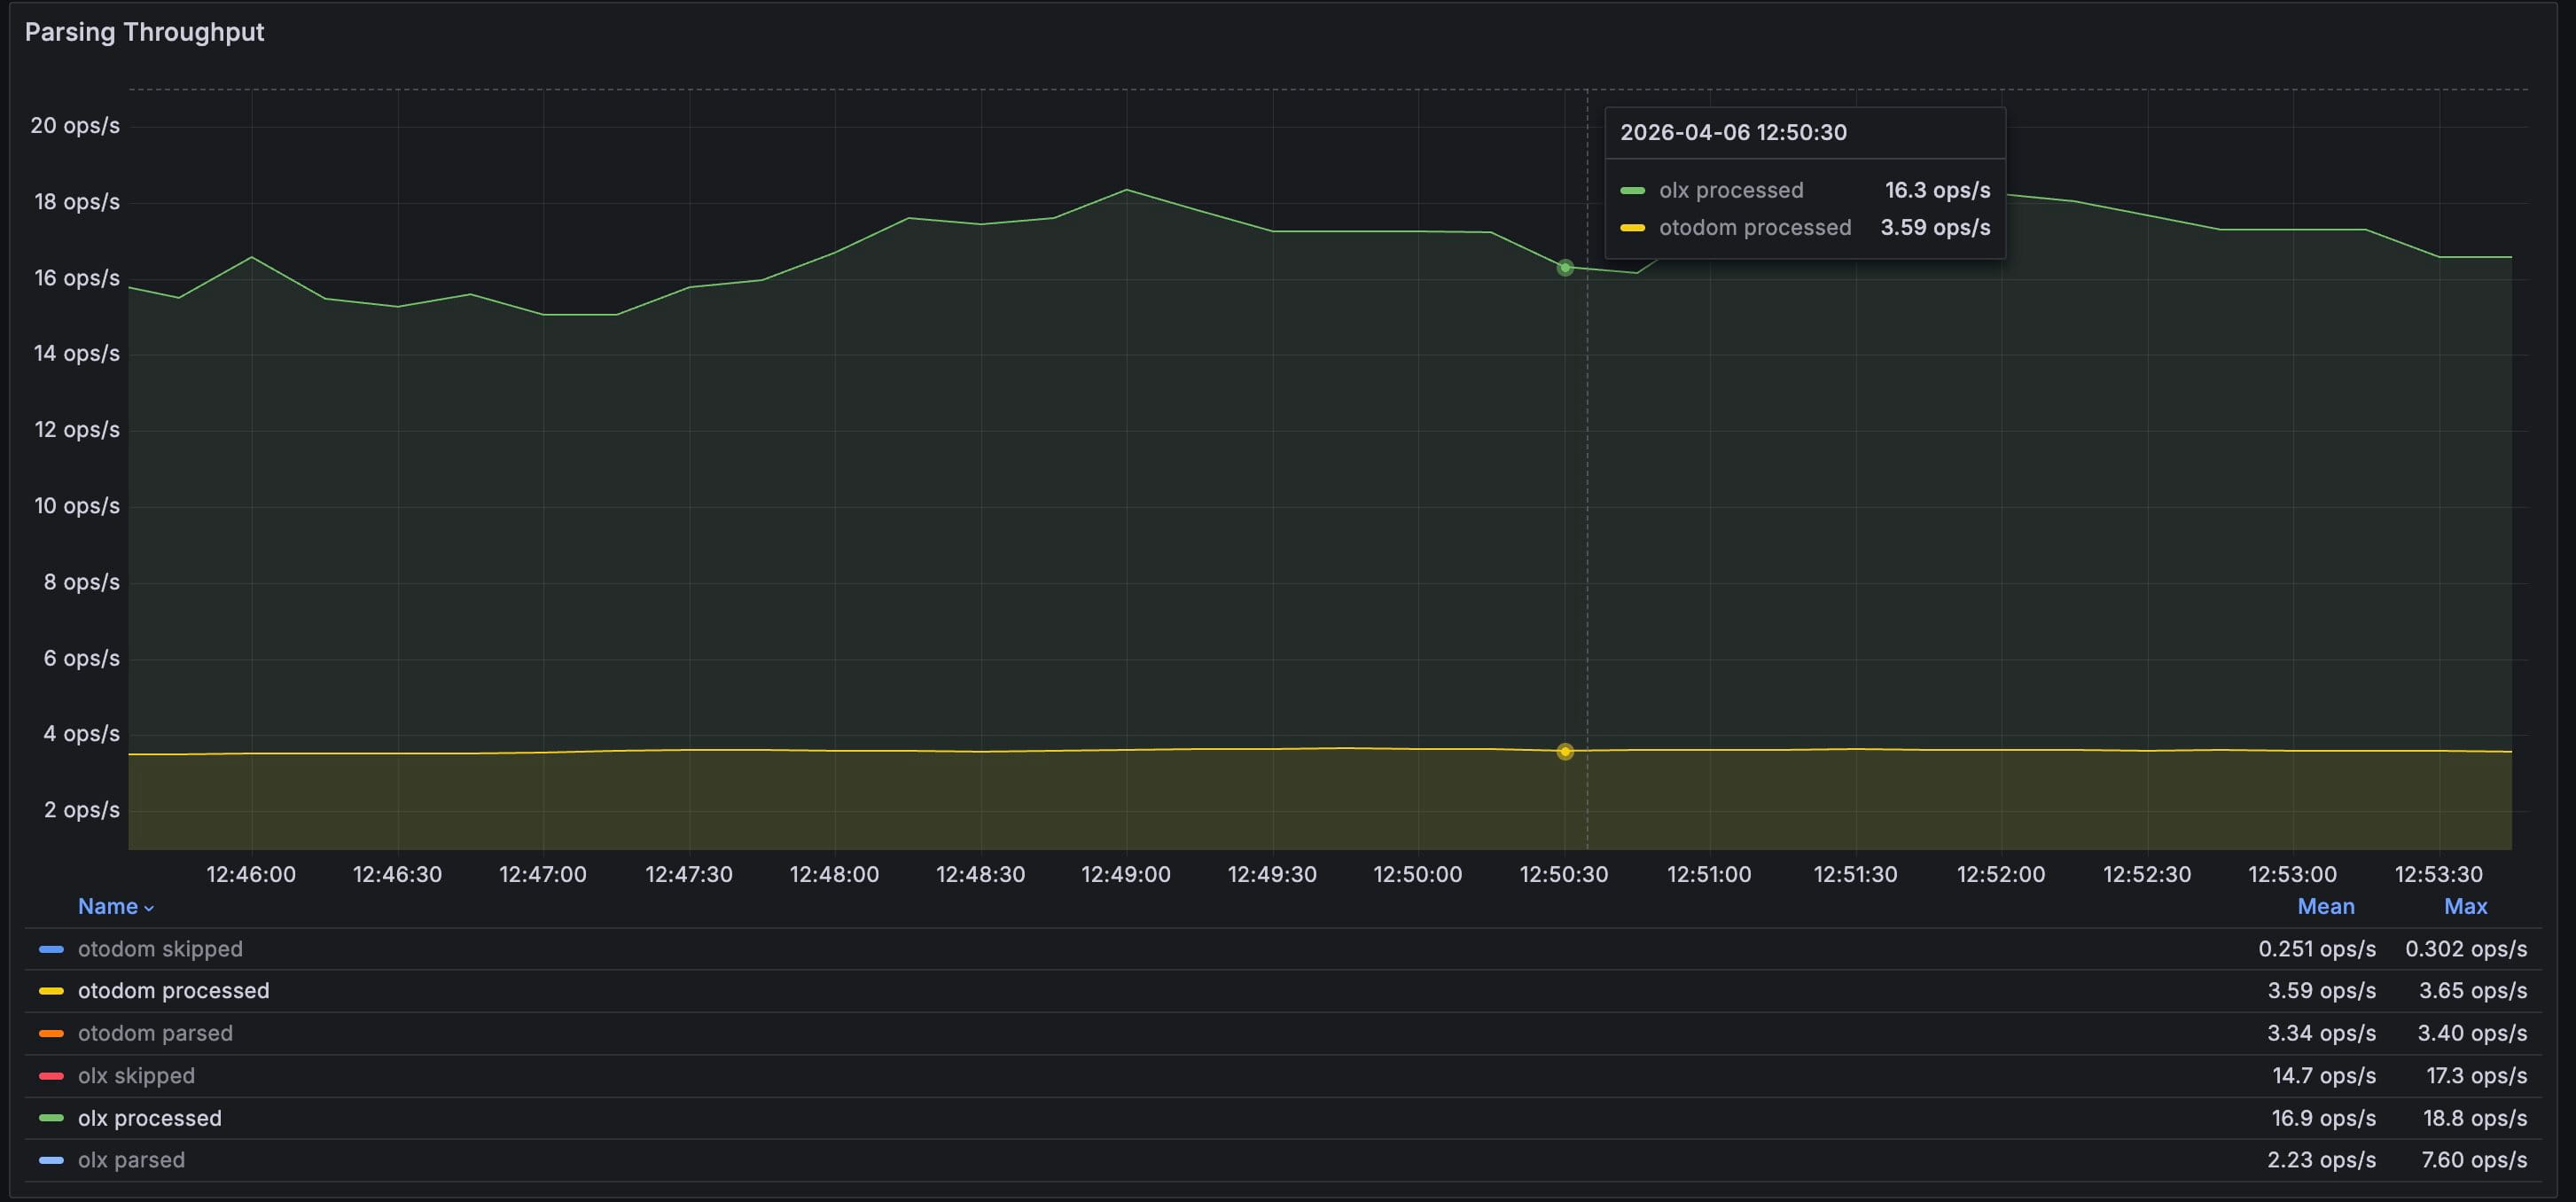The height and width of the screenshot is (1202, 2576).
Task: Open the Name column sort chevron
Action: [x=150, y=908]
